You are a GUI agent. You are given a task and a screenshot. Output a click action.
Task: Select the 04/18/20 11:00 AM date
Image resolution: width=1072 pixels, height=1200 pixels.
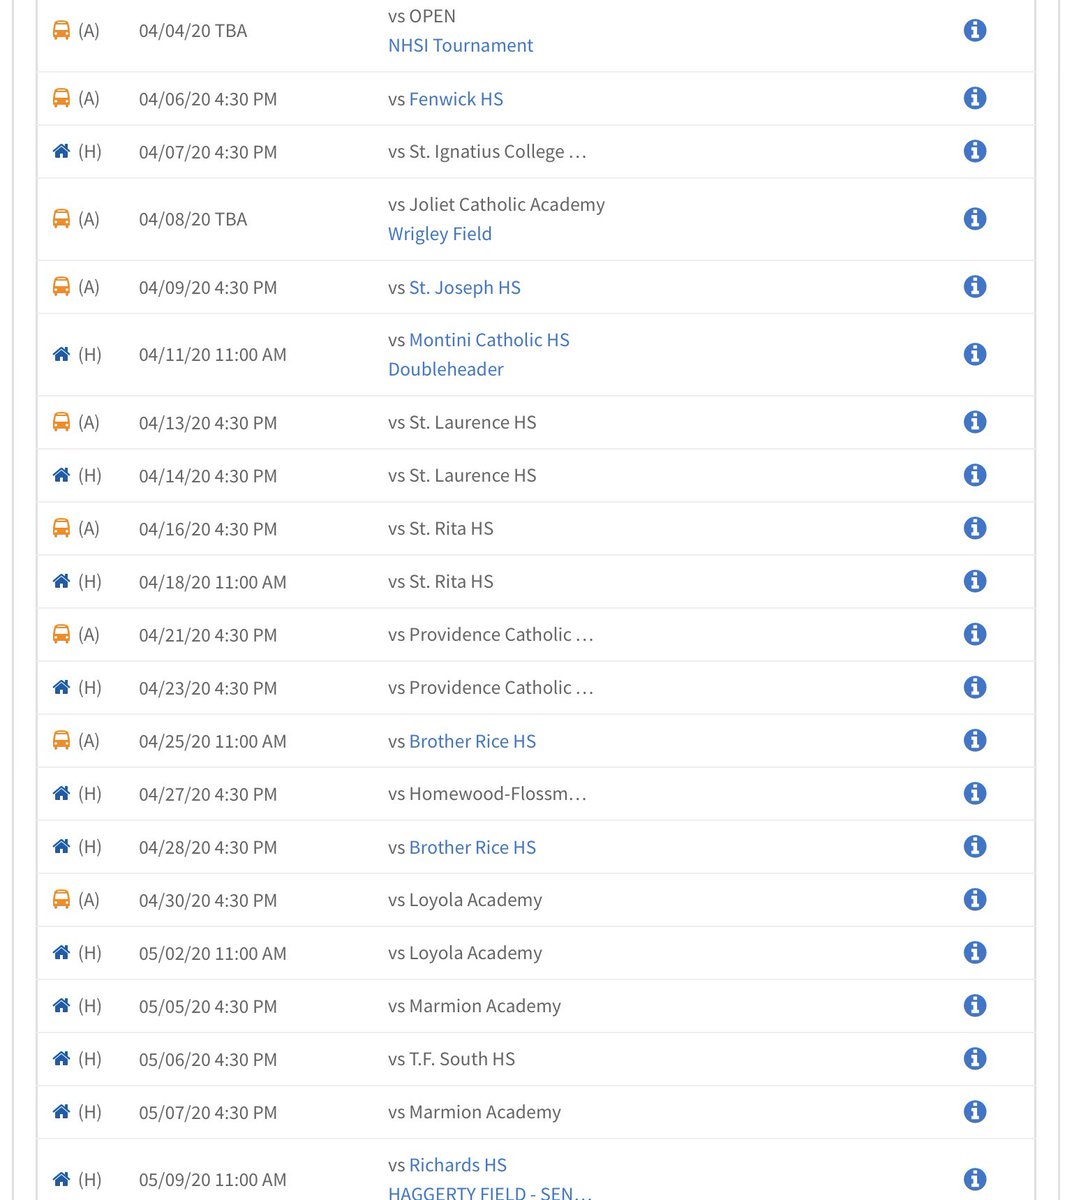pos(213,582)
